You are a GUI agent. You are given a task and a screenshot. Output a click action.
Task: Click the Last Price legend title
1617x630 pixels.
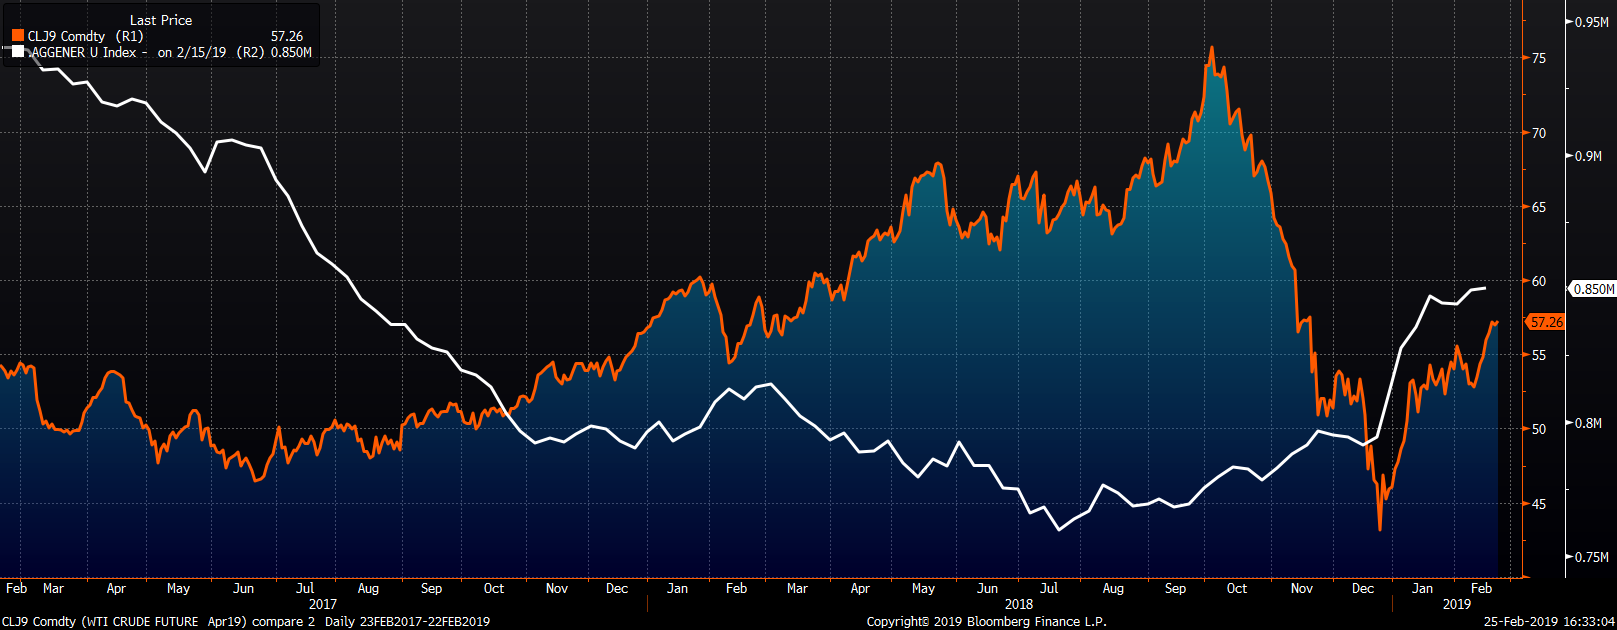coord(161,20)
